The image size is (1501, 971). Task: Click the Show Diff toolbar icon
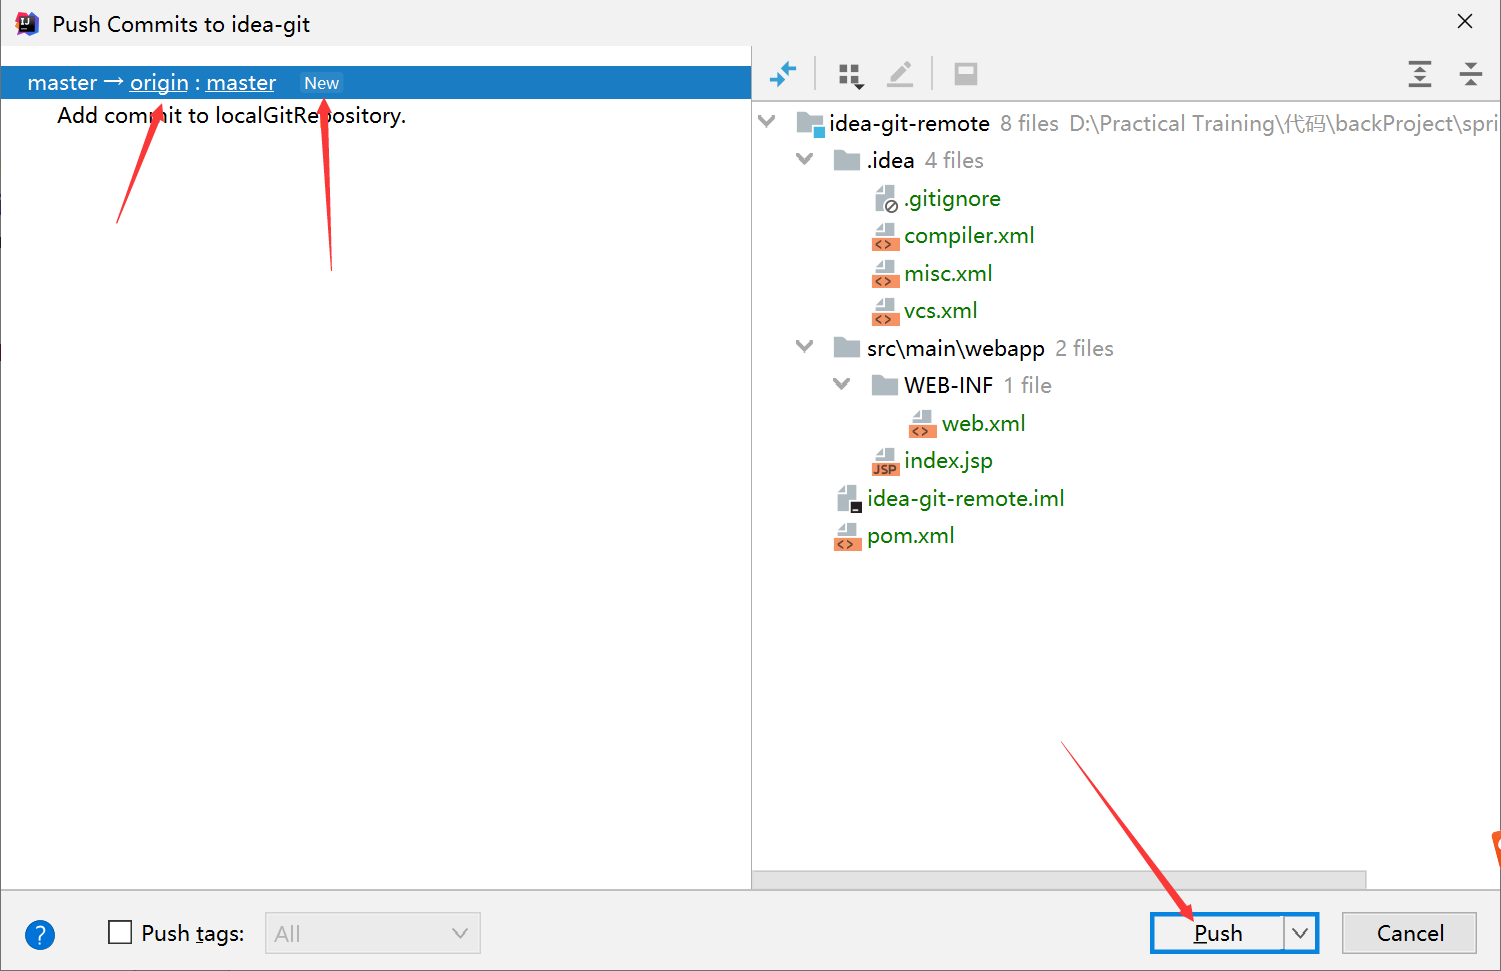(783, 73)
